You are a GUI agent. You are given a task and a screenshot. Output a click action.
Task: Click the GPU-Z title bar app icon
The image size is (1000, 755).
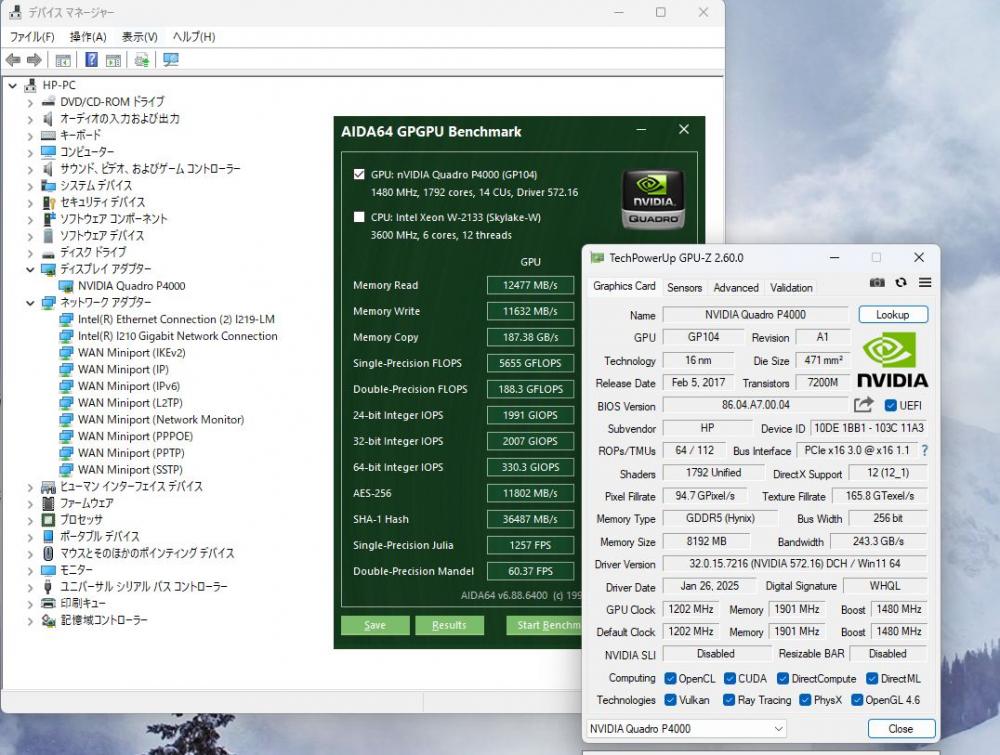pos(597,258)
